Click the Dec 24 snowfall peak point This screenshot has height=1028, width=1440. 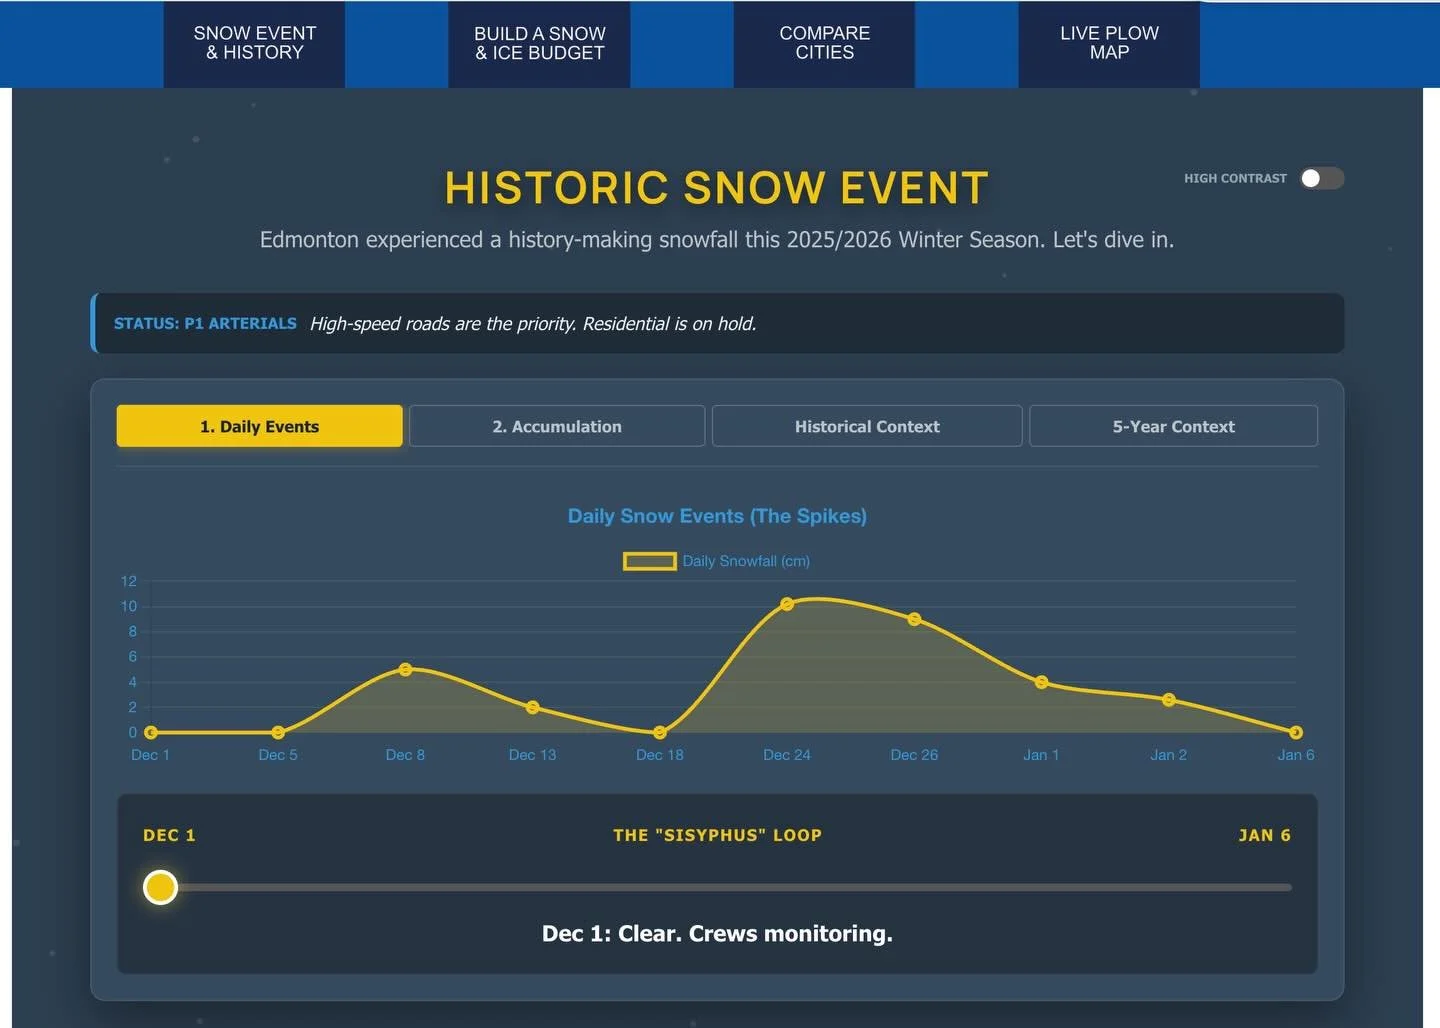point(787,603)
